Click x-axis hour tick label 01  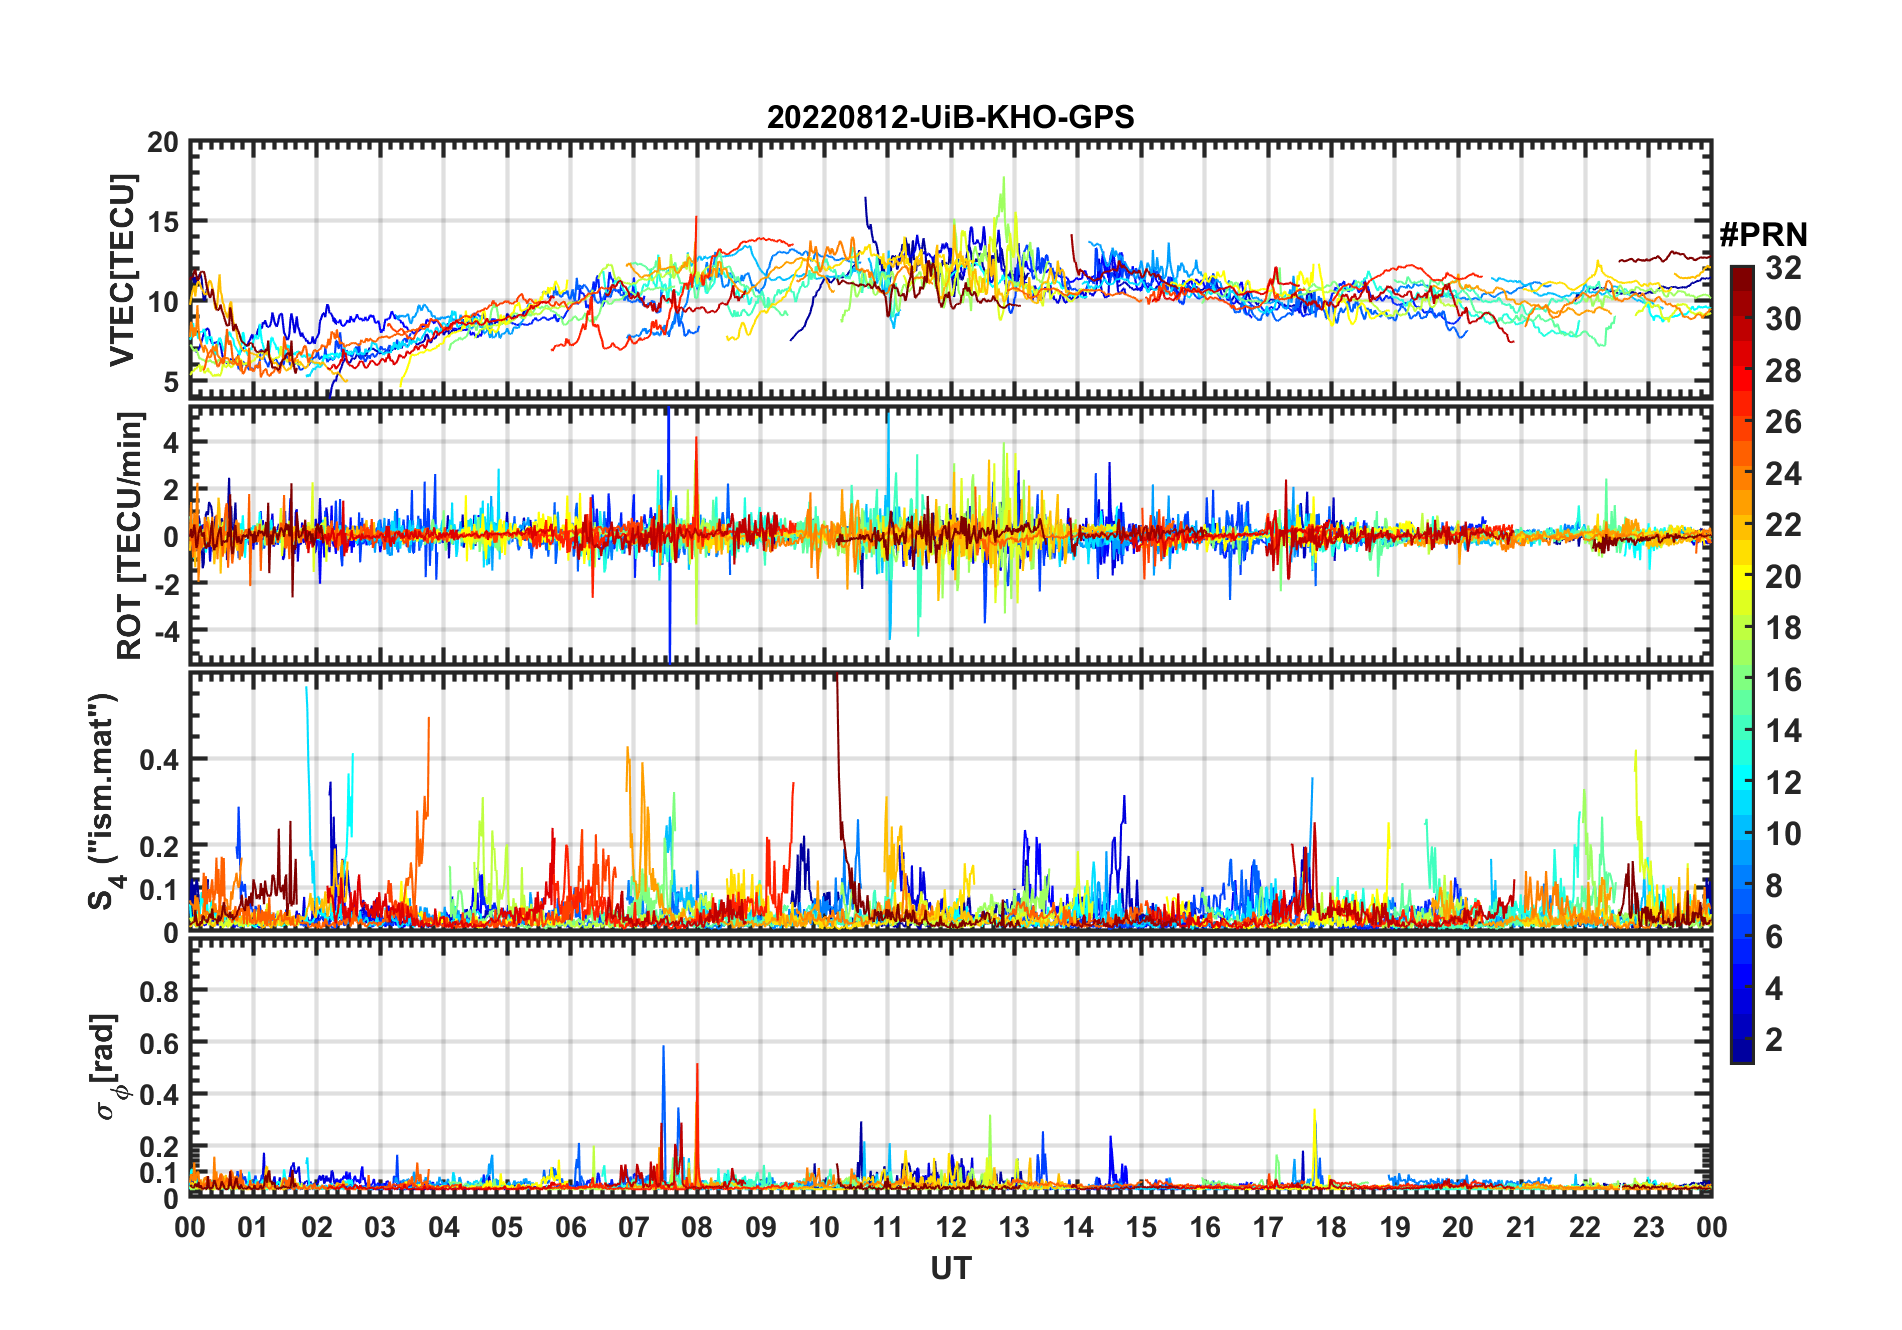point(253,1227)
